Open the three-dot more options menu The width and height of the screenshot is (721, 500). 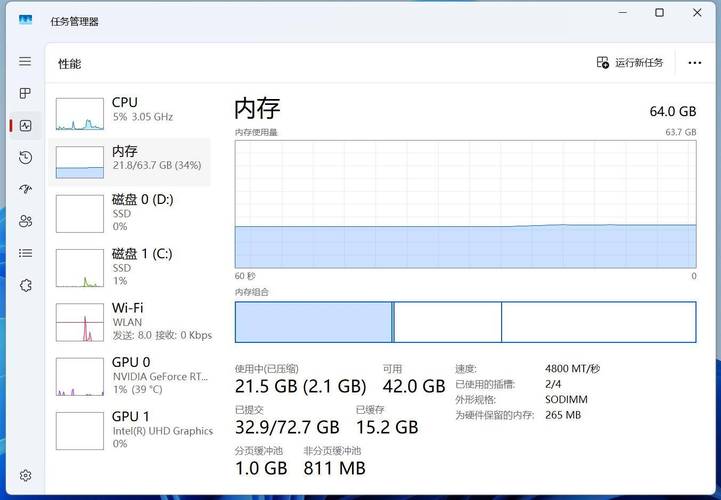[695, 62]
